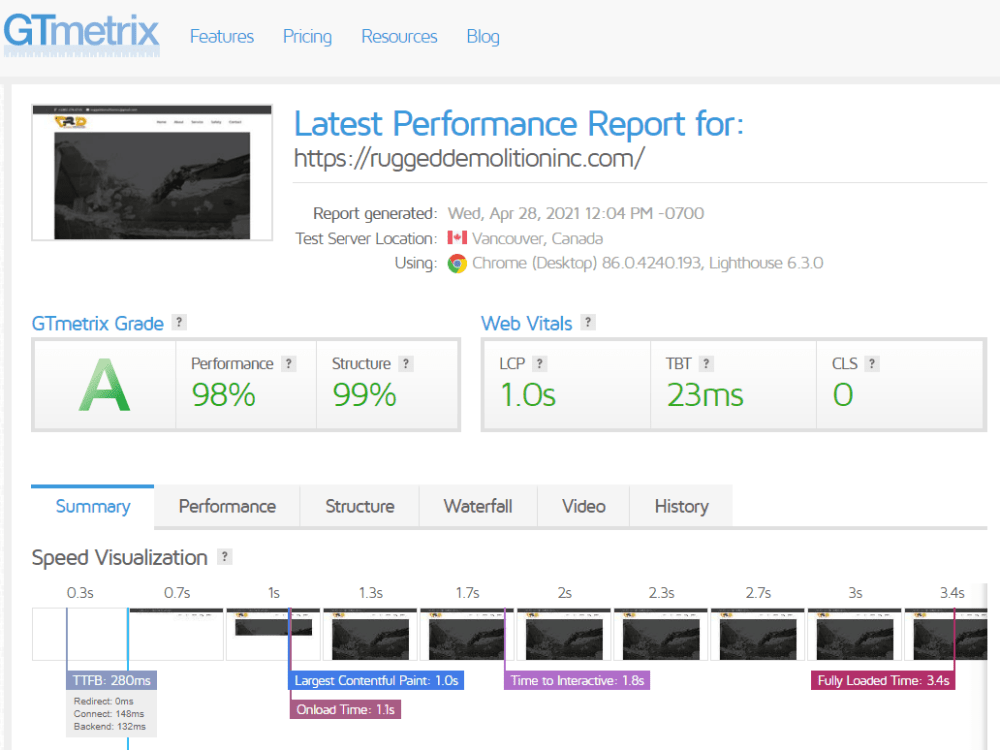Click the ruggeddemolitioninc.com URL
Screen dimensions: 1000x750
tap(469, 158)
